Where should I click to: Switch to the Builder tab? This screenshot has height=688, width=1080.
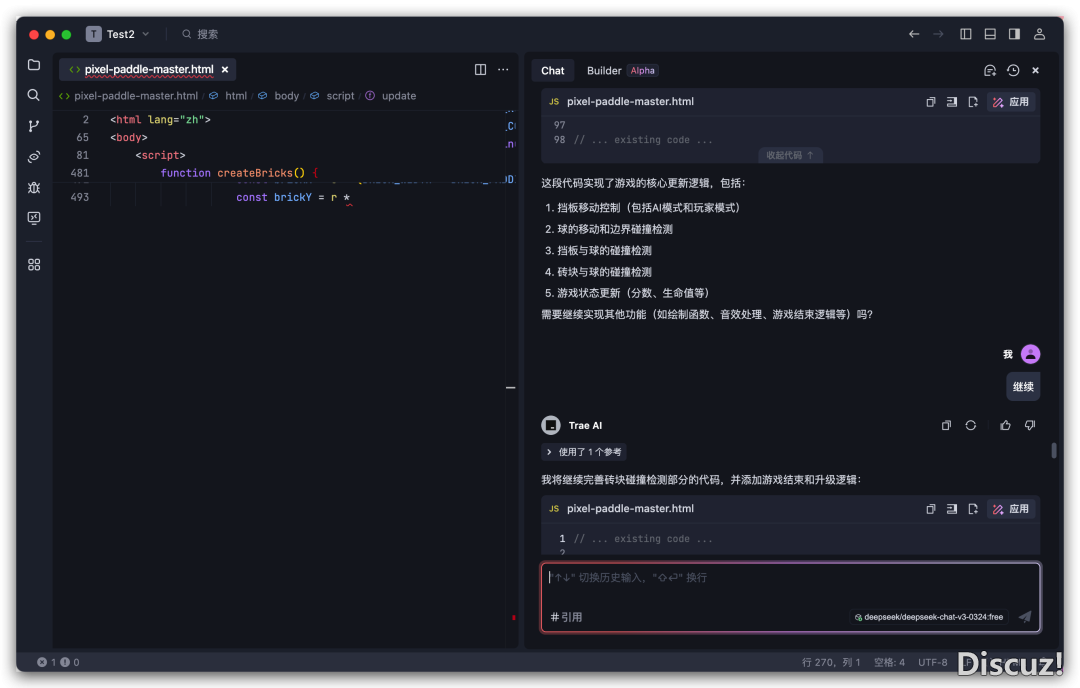coord(622,70)
